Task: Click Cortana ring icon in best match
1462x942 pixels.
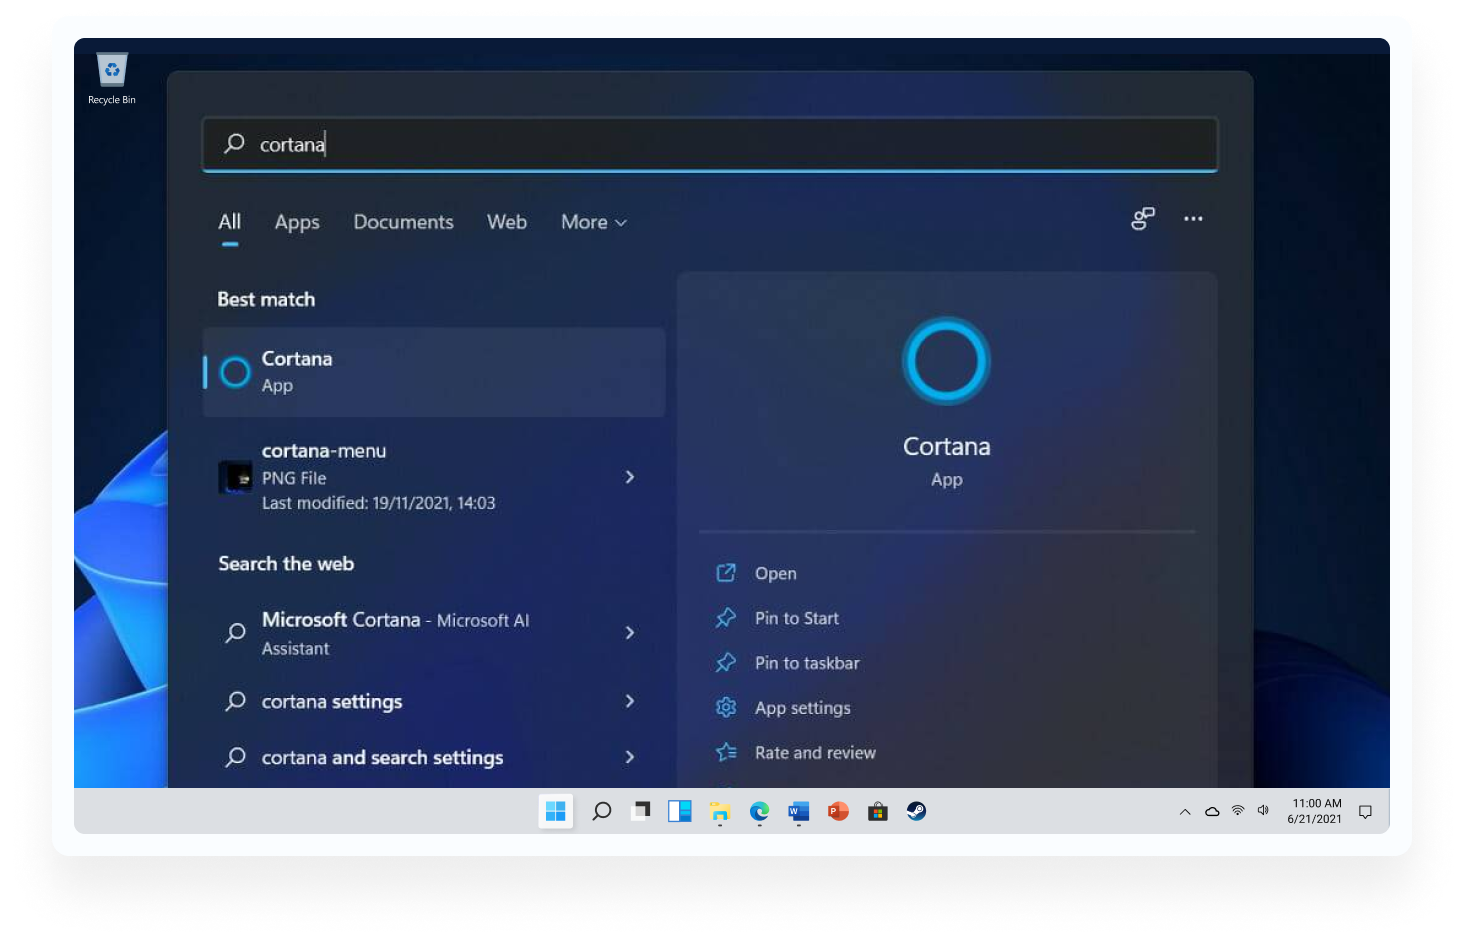Action: pyautogui.click(x=235, y=372)
